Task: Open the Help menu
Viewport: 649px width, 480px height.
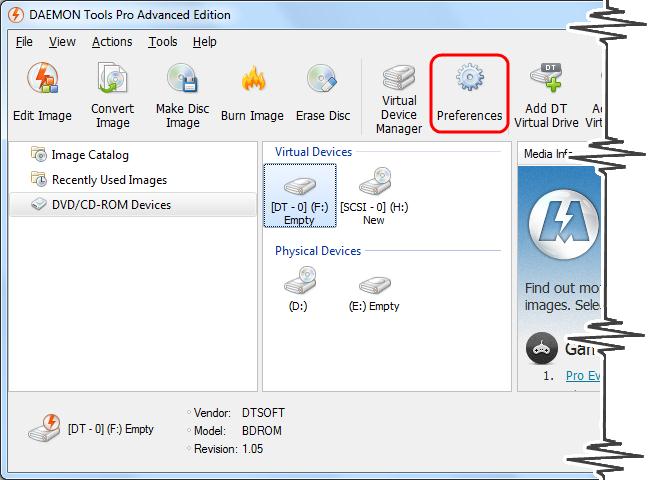Action: coord(204,42)
